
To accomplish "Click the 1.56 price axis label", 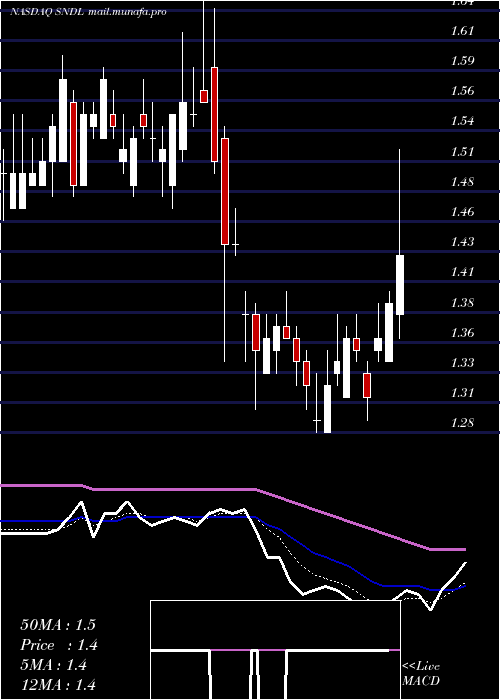I will (x=462, y=91).
